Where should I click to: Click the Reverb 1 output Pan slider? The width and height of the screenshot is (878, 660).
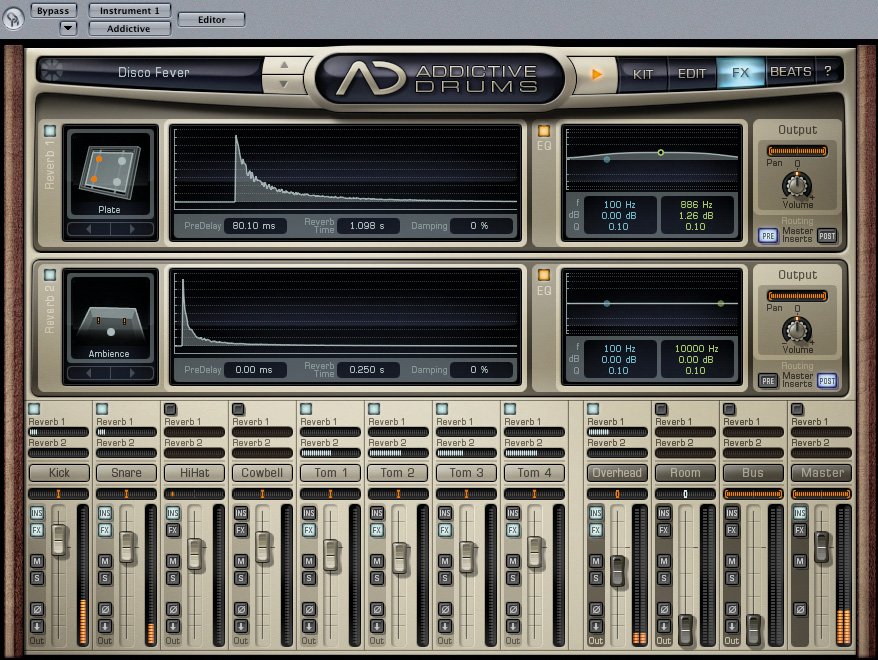point(797,151)
